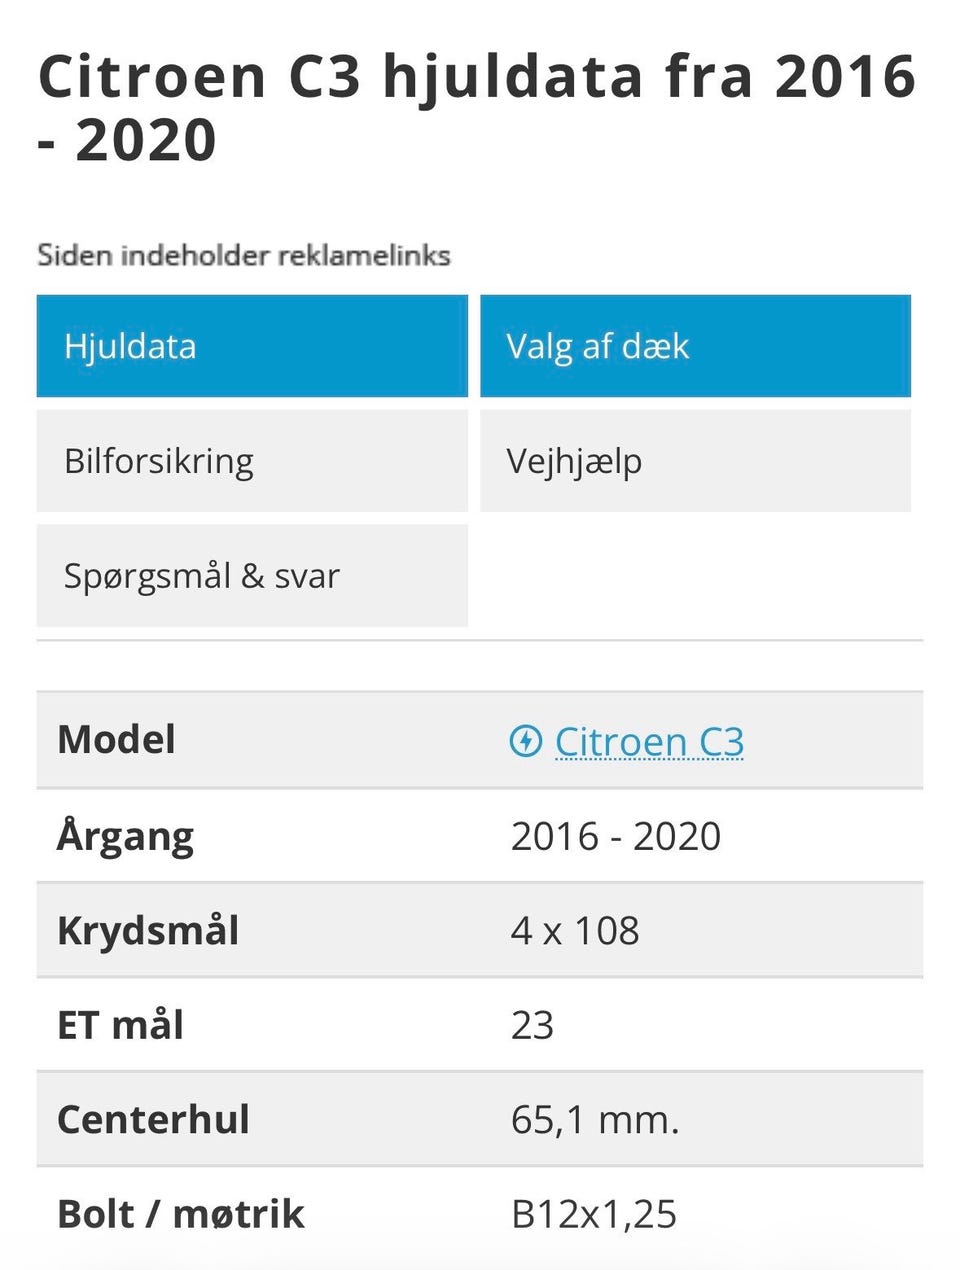Select the ET value 23
Image resolution: width=960 pixels, height=1270 pixels.
pos(532,1025)
